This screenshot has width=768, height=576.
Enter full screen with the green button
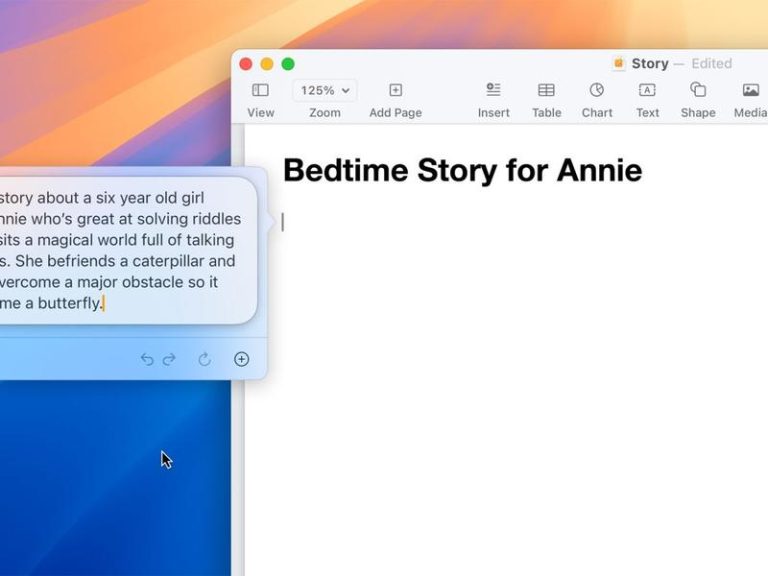click(288, 64)
